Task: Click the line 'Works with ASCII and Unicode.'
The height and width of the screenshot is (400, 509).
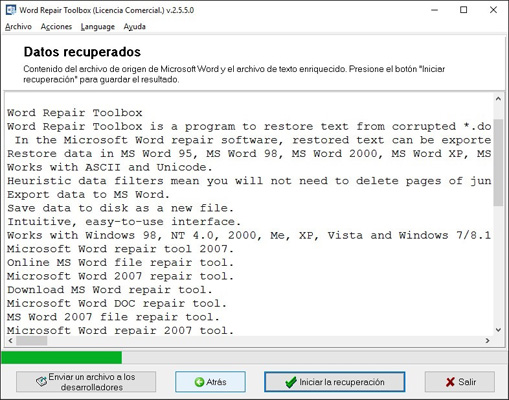Action: [x=110, y=167]
